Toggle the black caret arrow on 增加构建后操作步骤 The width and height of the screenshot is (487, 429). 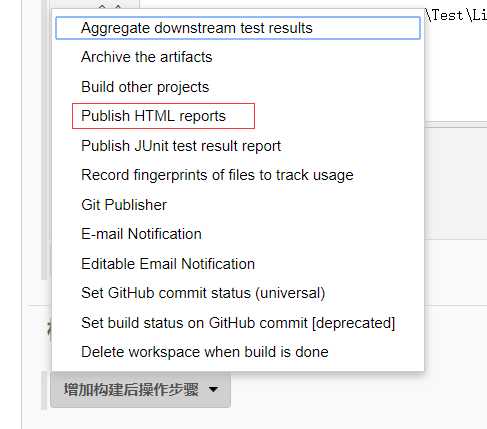point(213,389)
